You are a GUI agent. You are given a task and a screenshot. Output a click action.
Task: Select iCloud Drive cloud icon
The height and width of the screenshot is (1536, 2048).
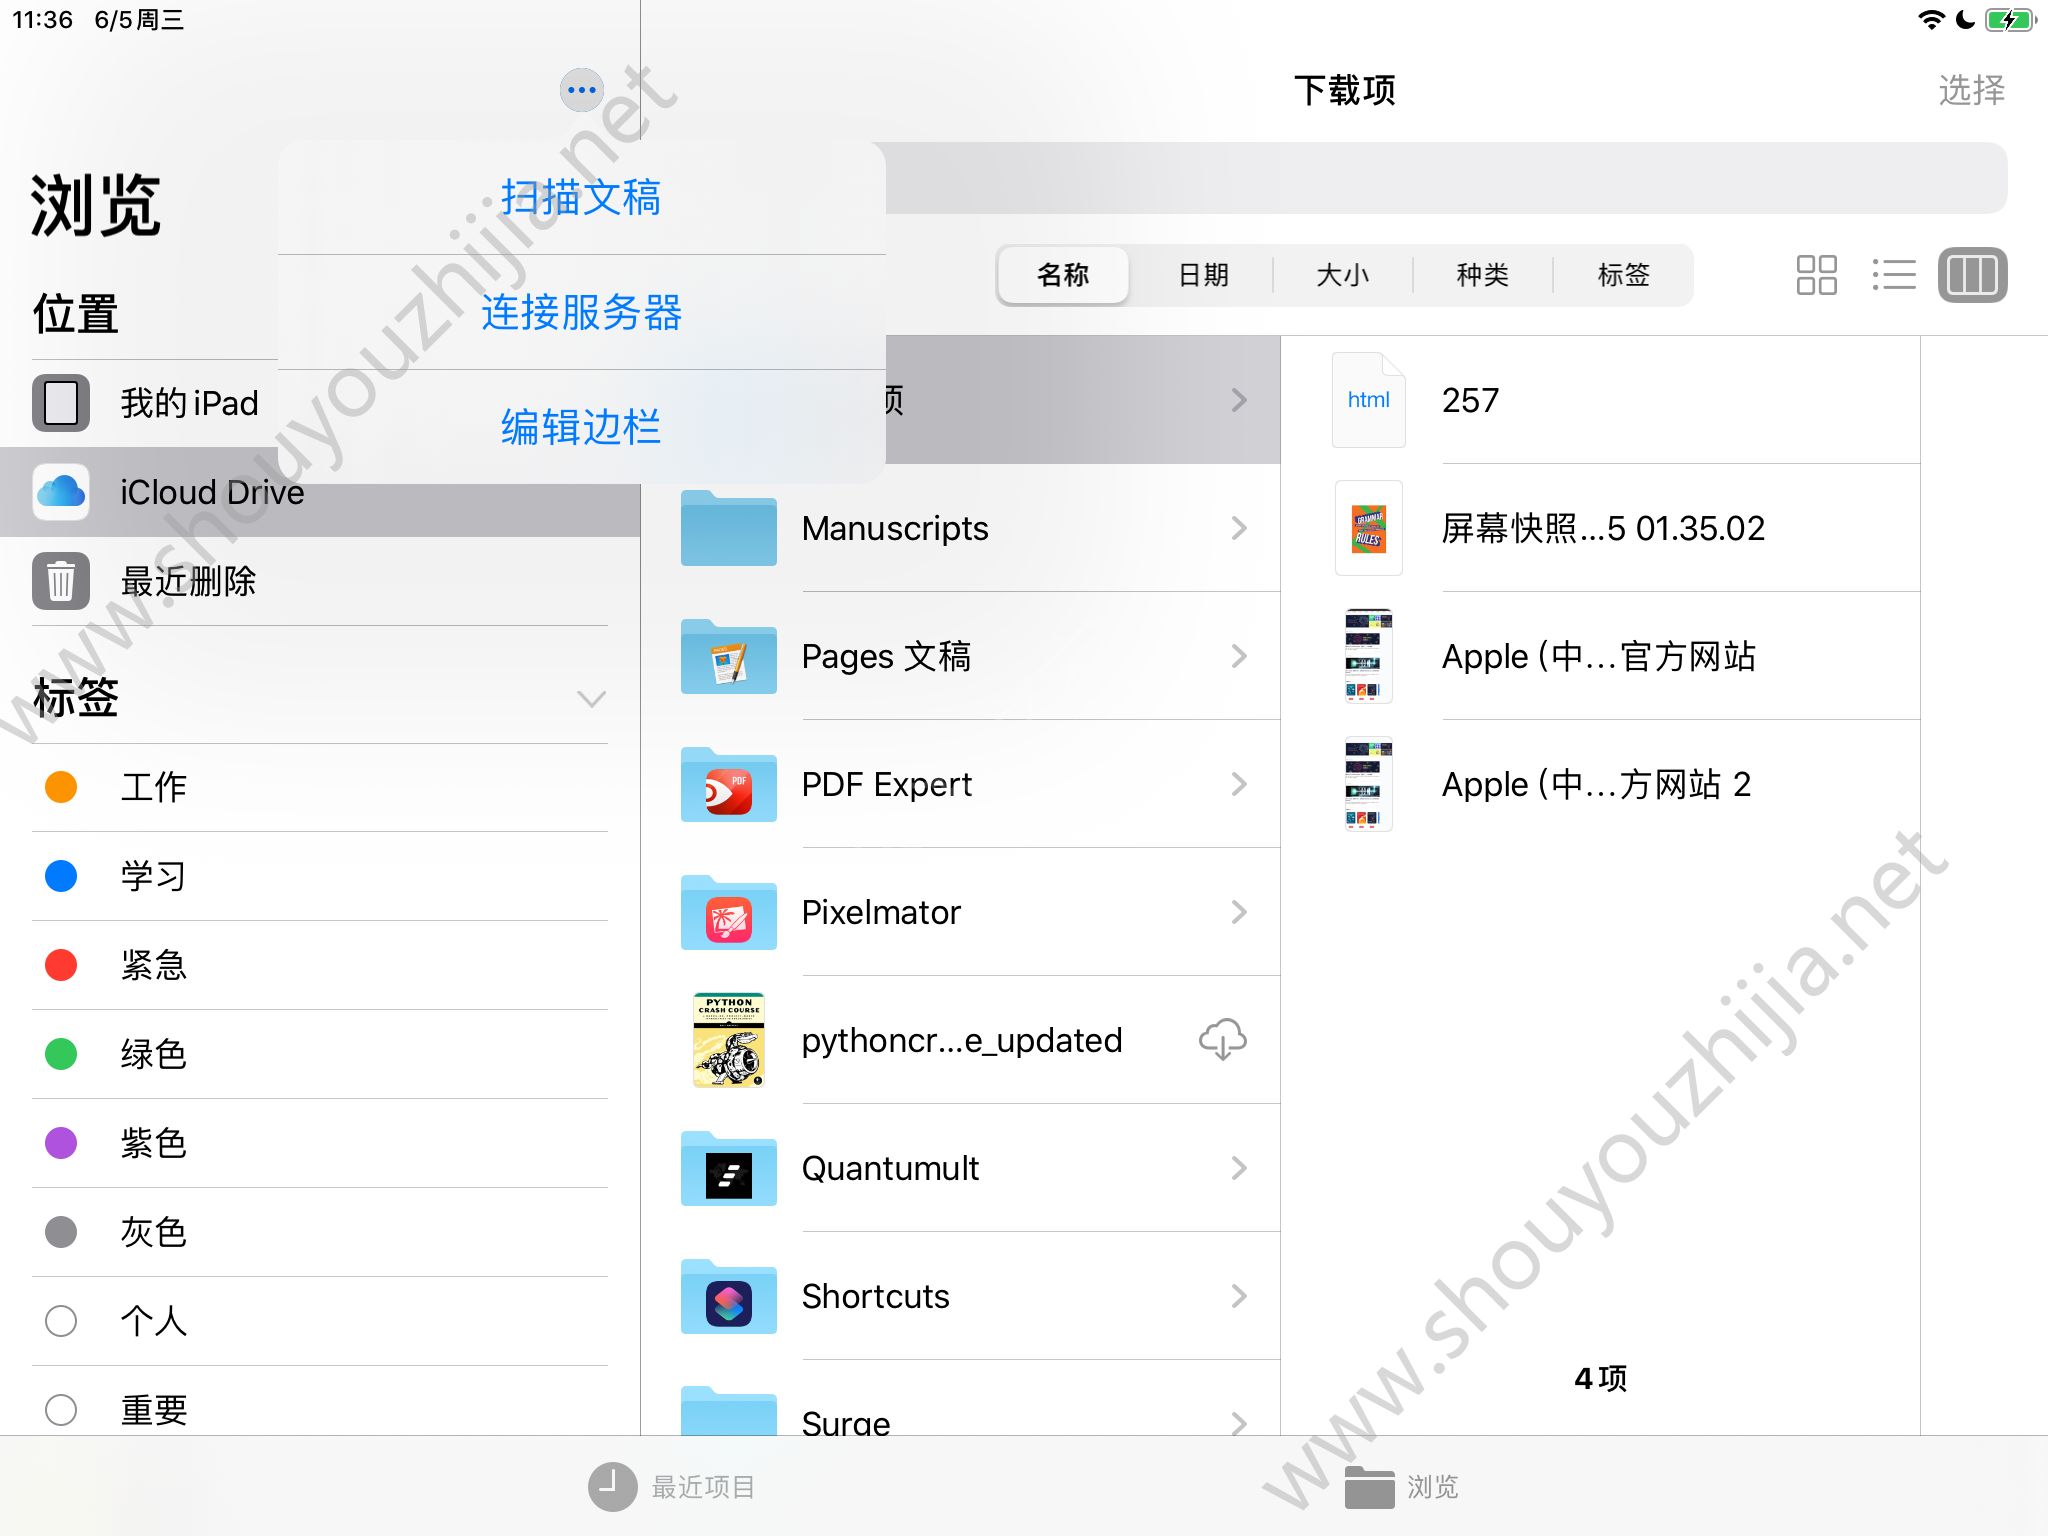pyautogui.click(x=61, y=492)
